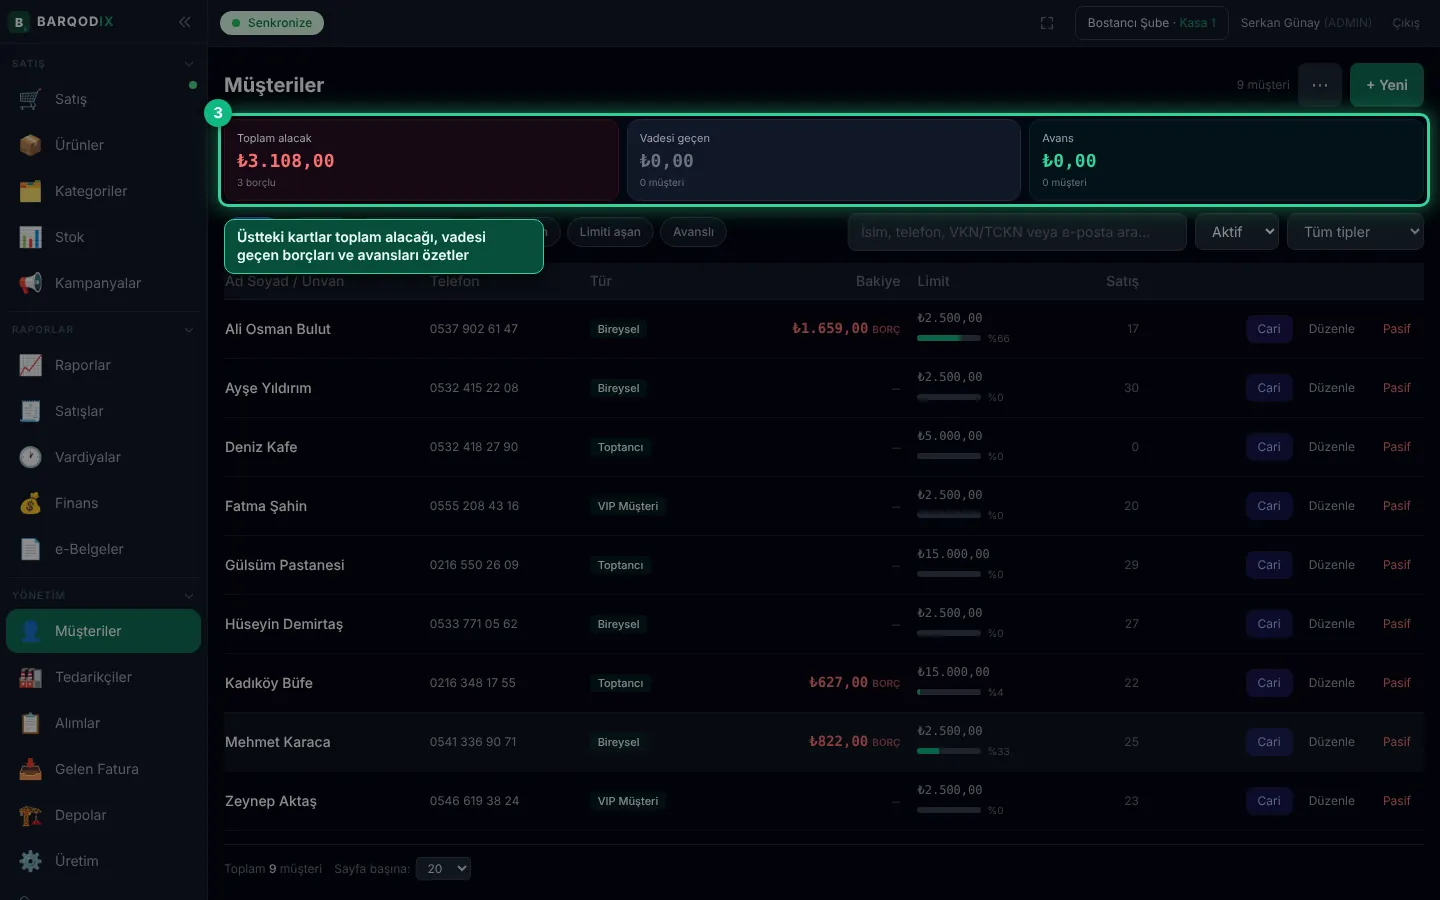Open Cari account for Zeynep Aktaş
The height and width of the screenshot is (900, 1440).
pyautogui.click(x=1269, y=801)
